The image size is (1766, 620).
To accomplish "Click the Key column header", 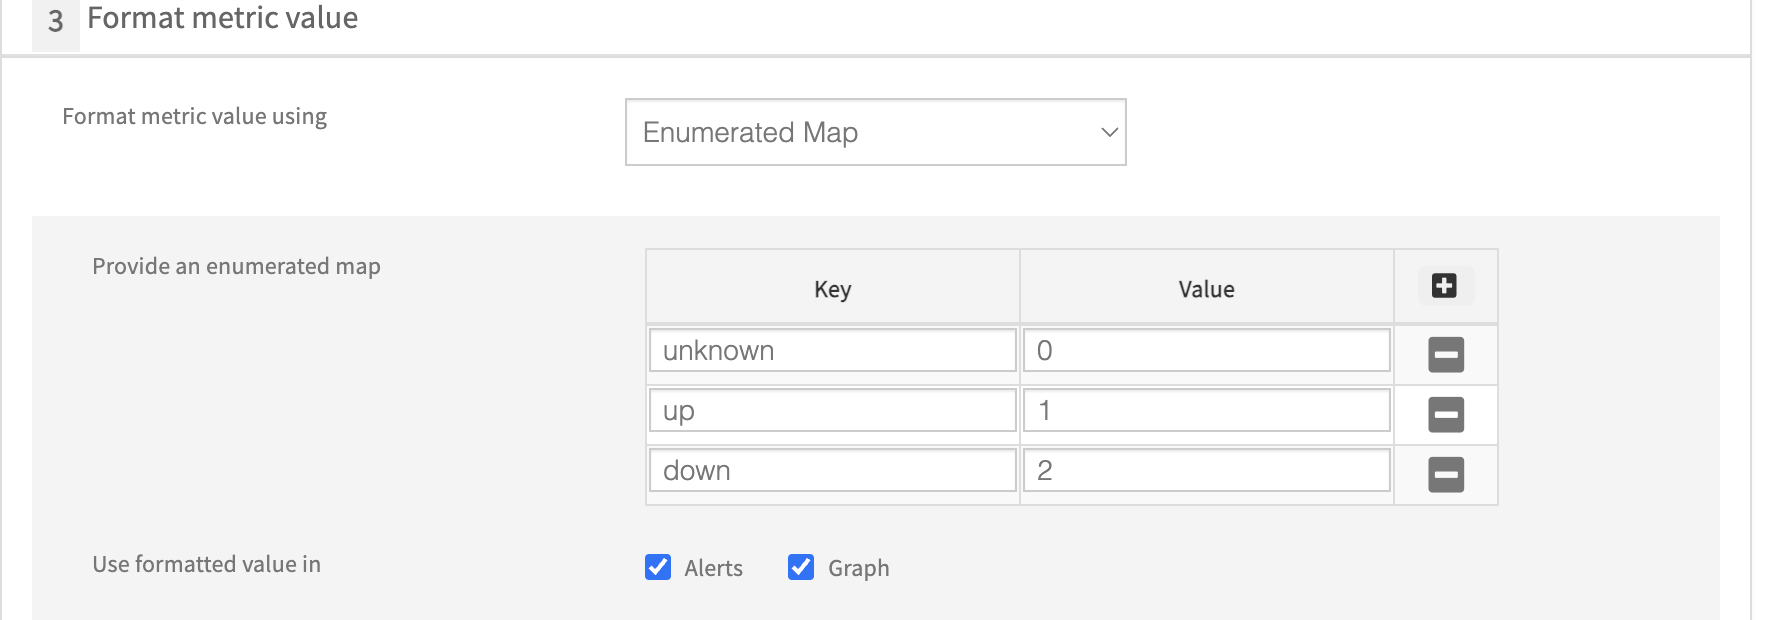I will tap(832, 289).
